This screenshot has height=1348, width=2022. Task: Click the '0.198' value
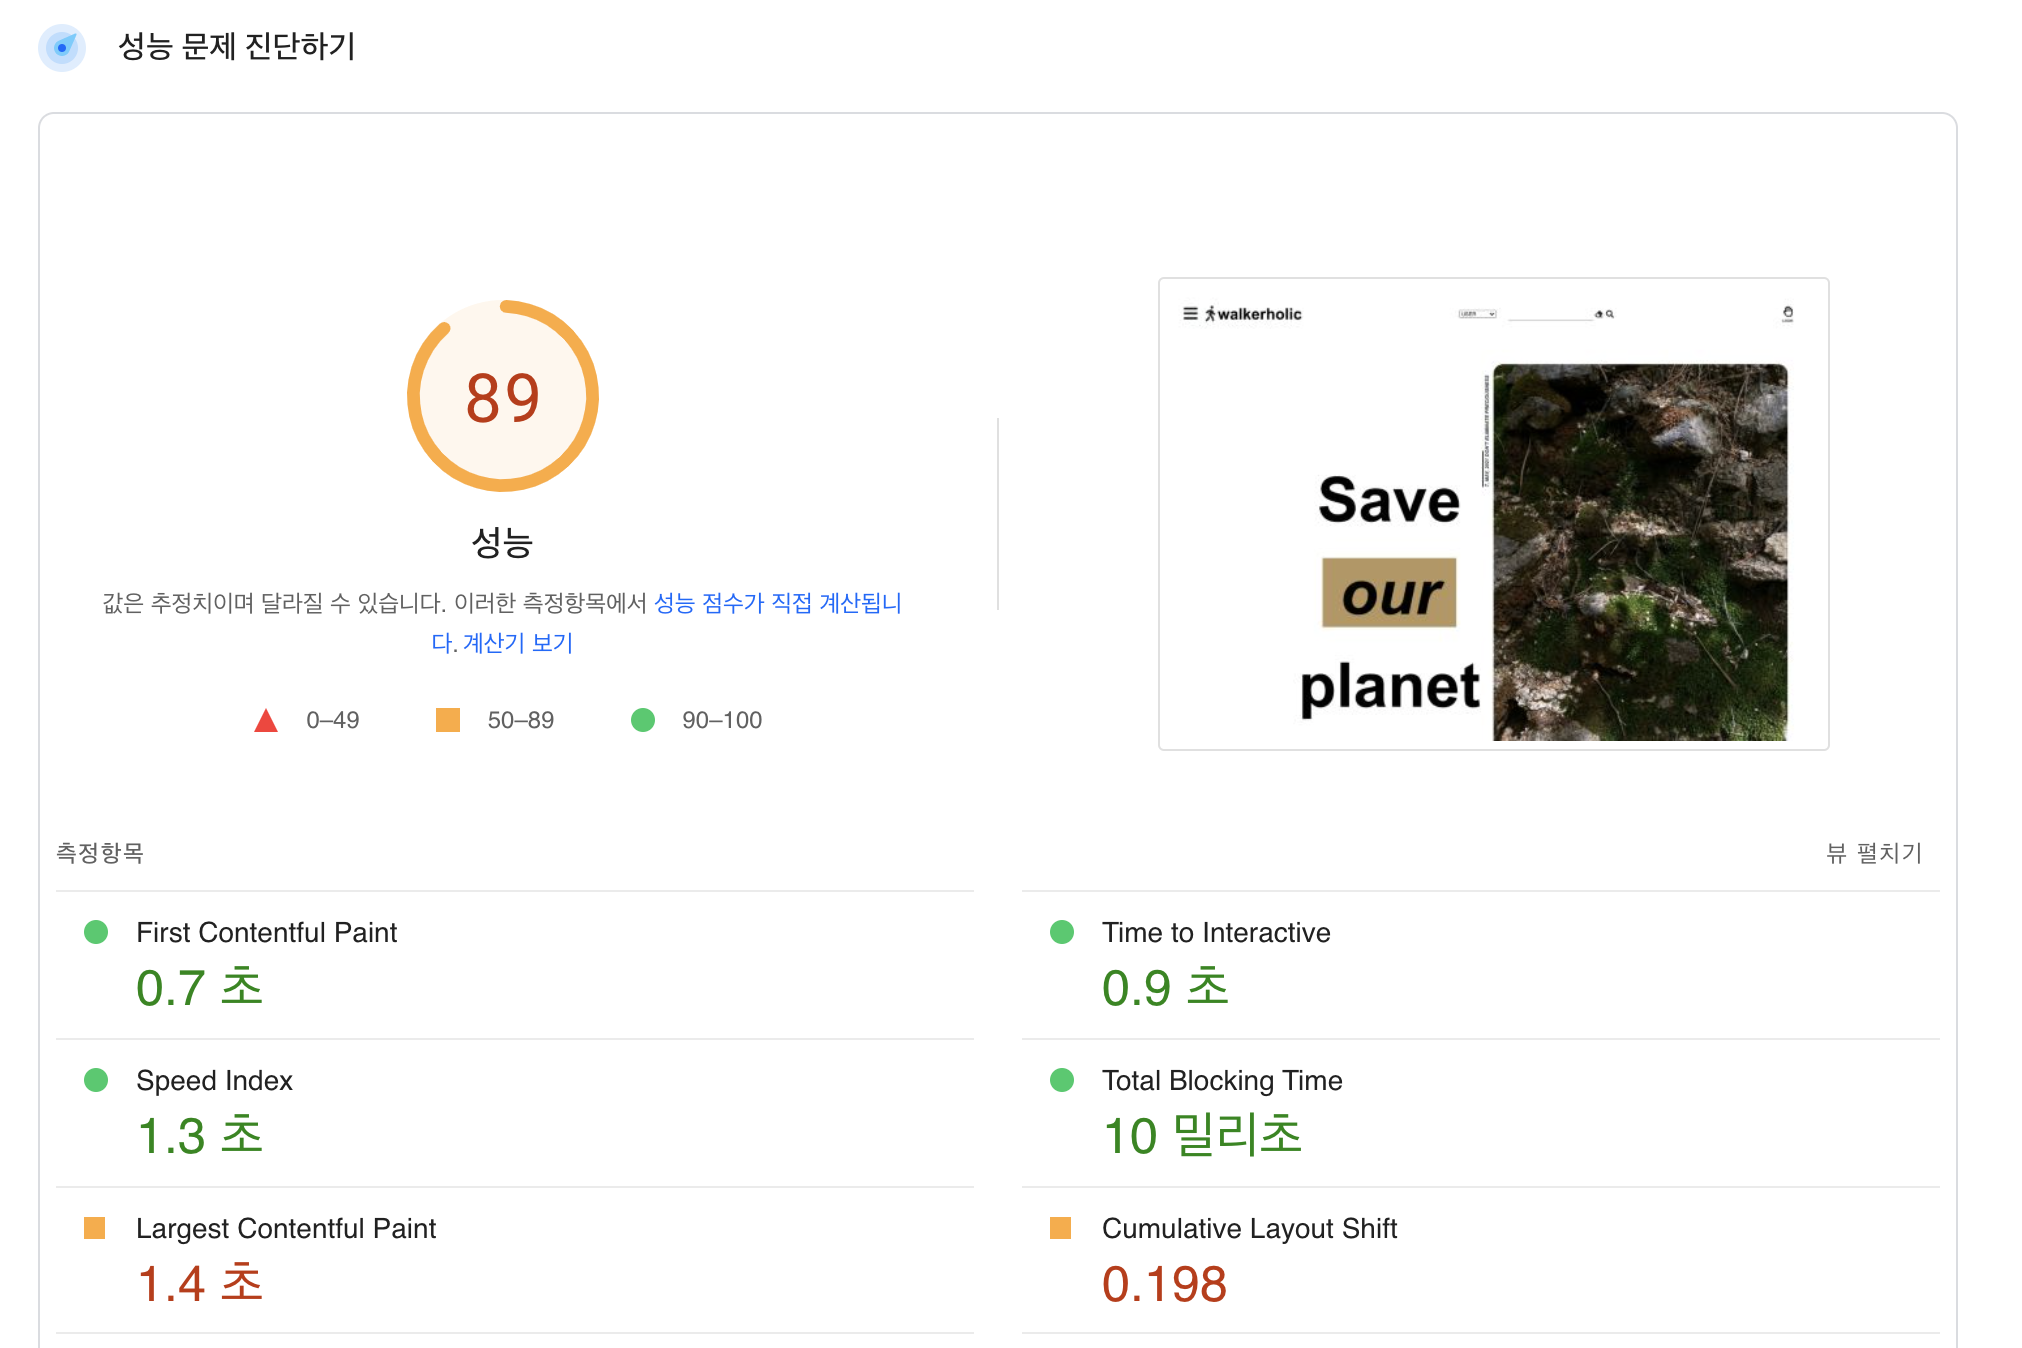click(x=1165, y=1284)
